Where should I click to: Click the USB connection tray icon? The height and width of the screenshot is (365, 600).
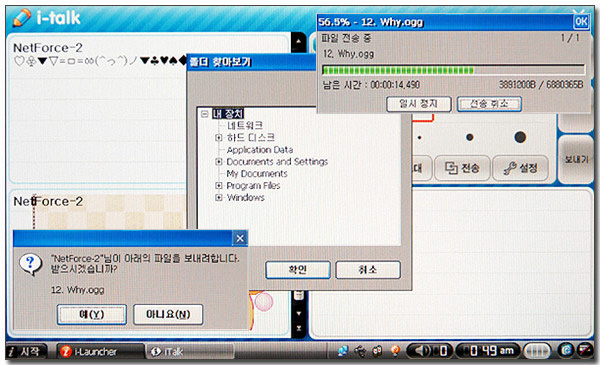[x=360, y=350]
